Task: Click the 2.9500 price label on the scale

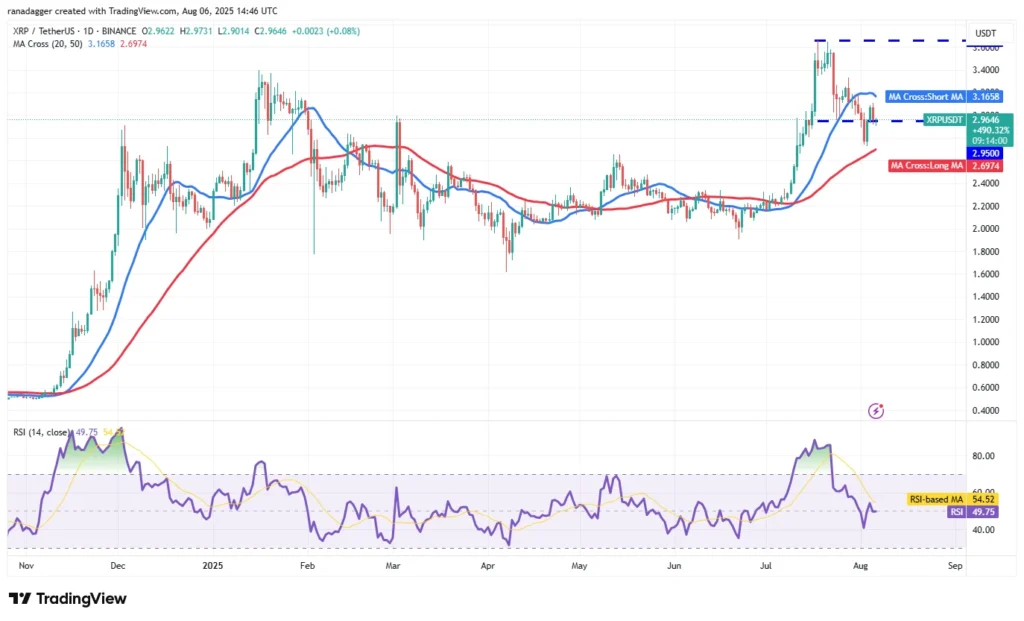Action: point(986,153)
